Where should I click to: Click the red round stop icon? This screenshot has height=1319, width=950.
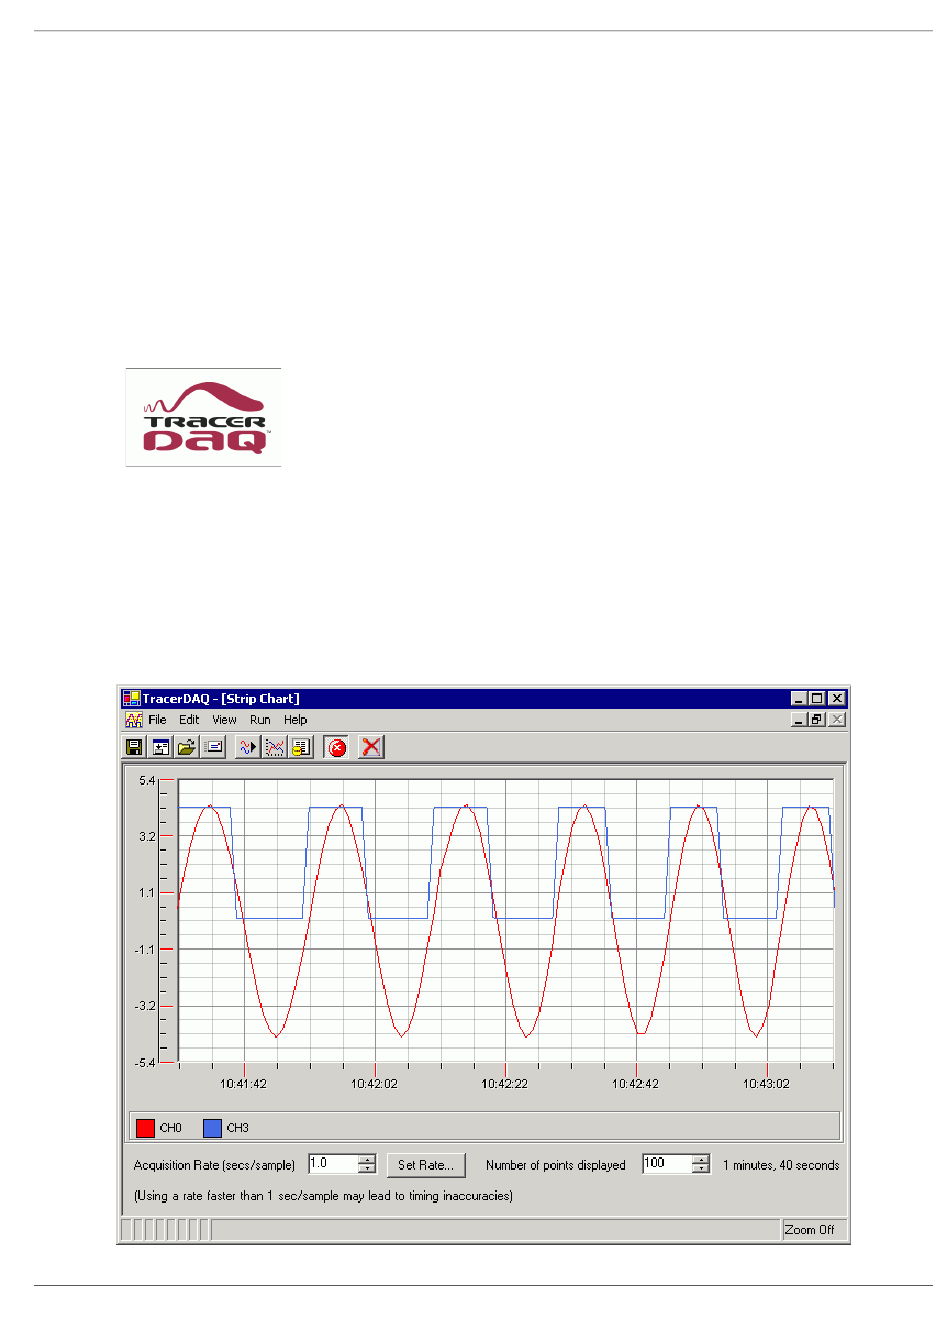click(337, 747)
